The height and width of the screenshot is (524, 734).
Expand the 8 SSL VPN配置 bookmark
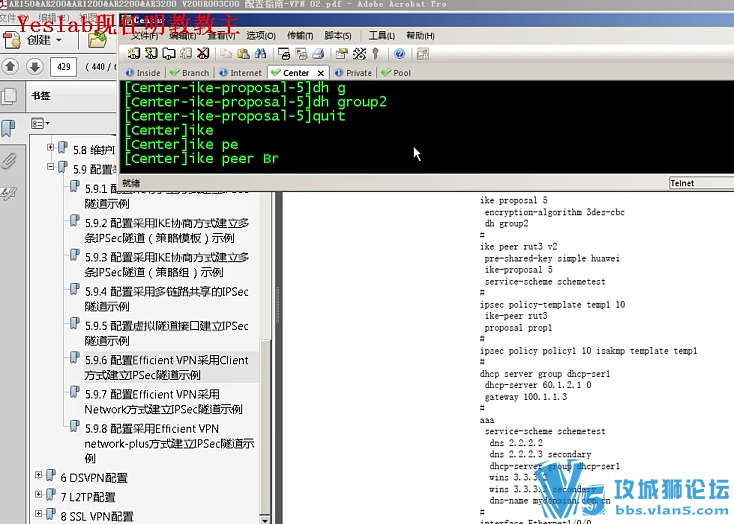pos(38,514)
